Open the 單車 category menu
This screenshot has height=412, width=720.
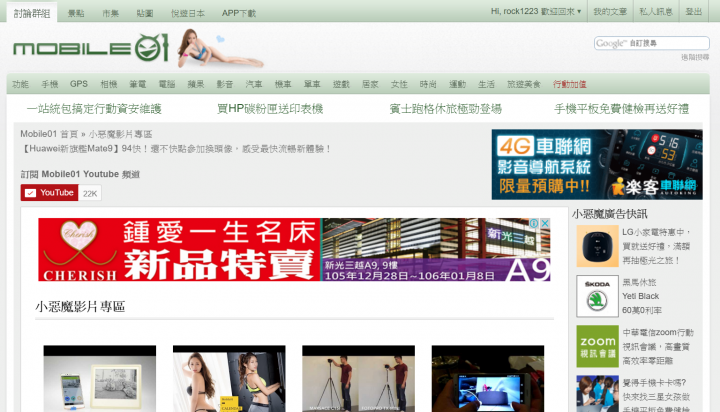(312, 84)
